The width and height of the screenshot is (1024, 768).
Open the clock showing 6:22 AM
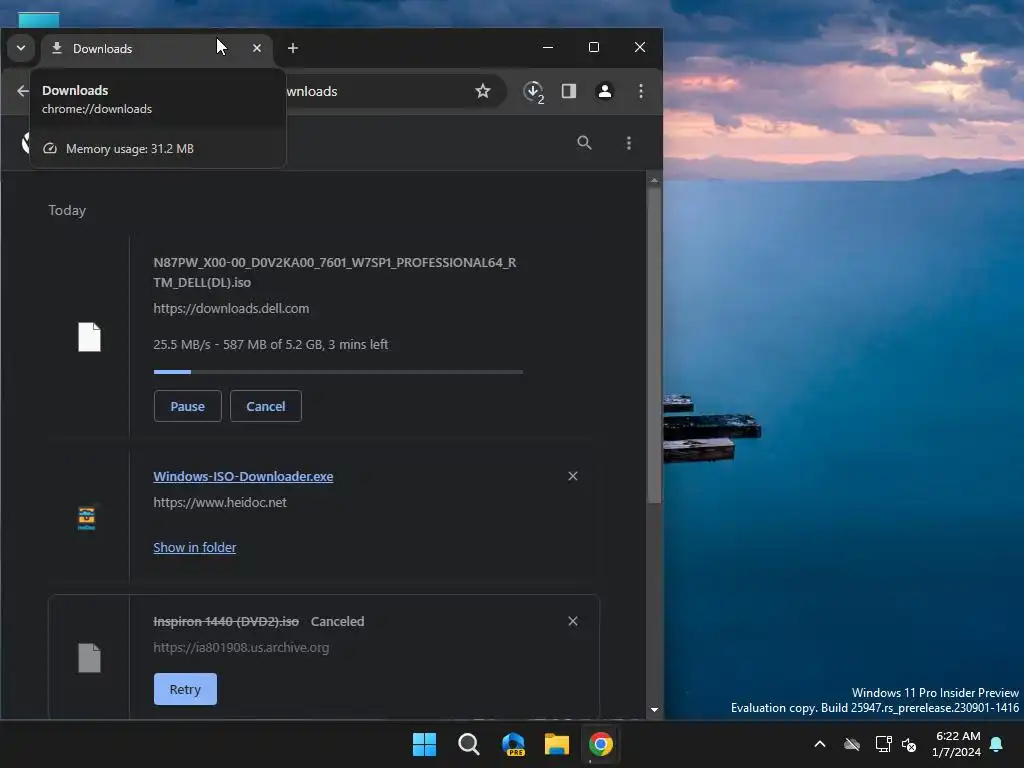[x=957, y=744]
